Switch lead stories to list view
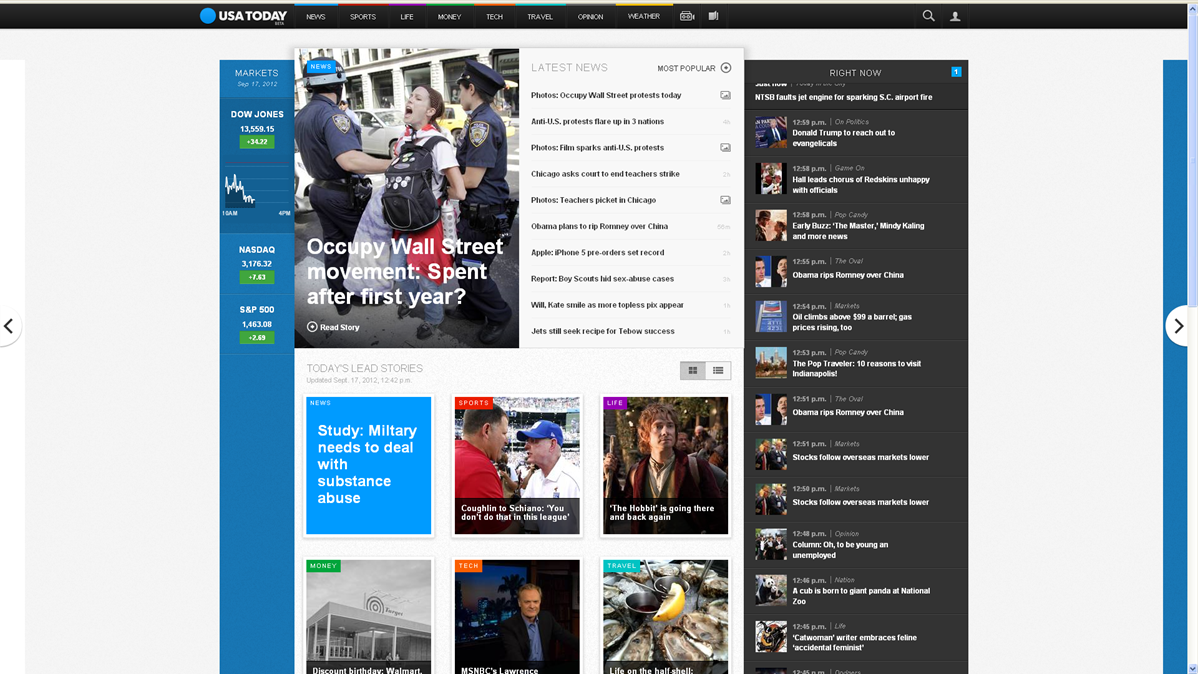 718,371
